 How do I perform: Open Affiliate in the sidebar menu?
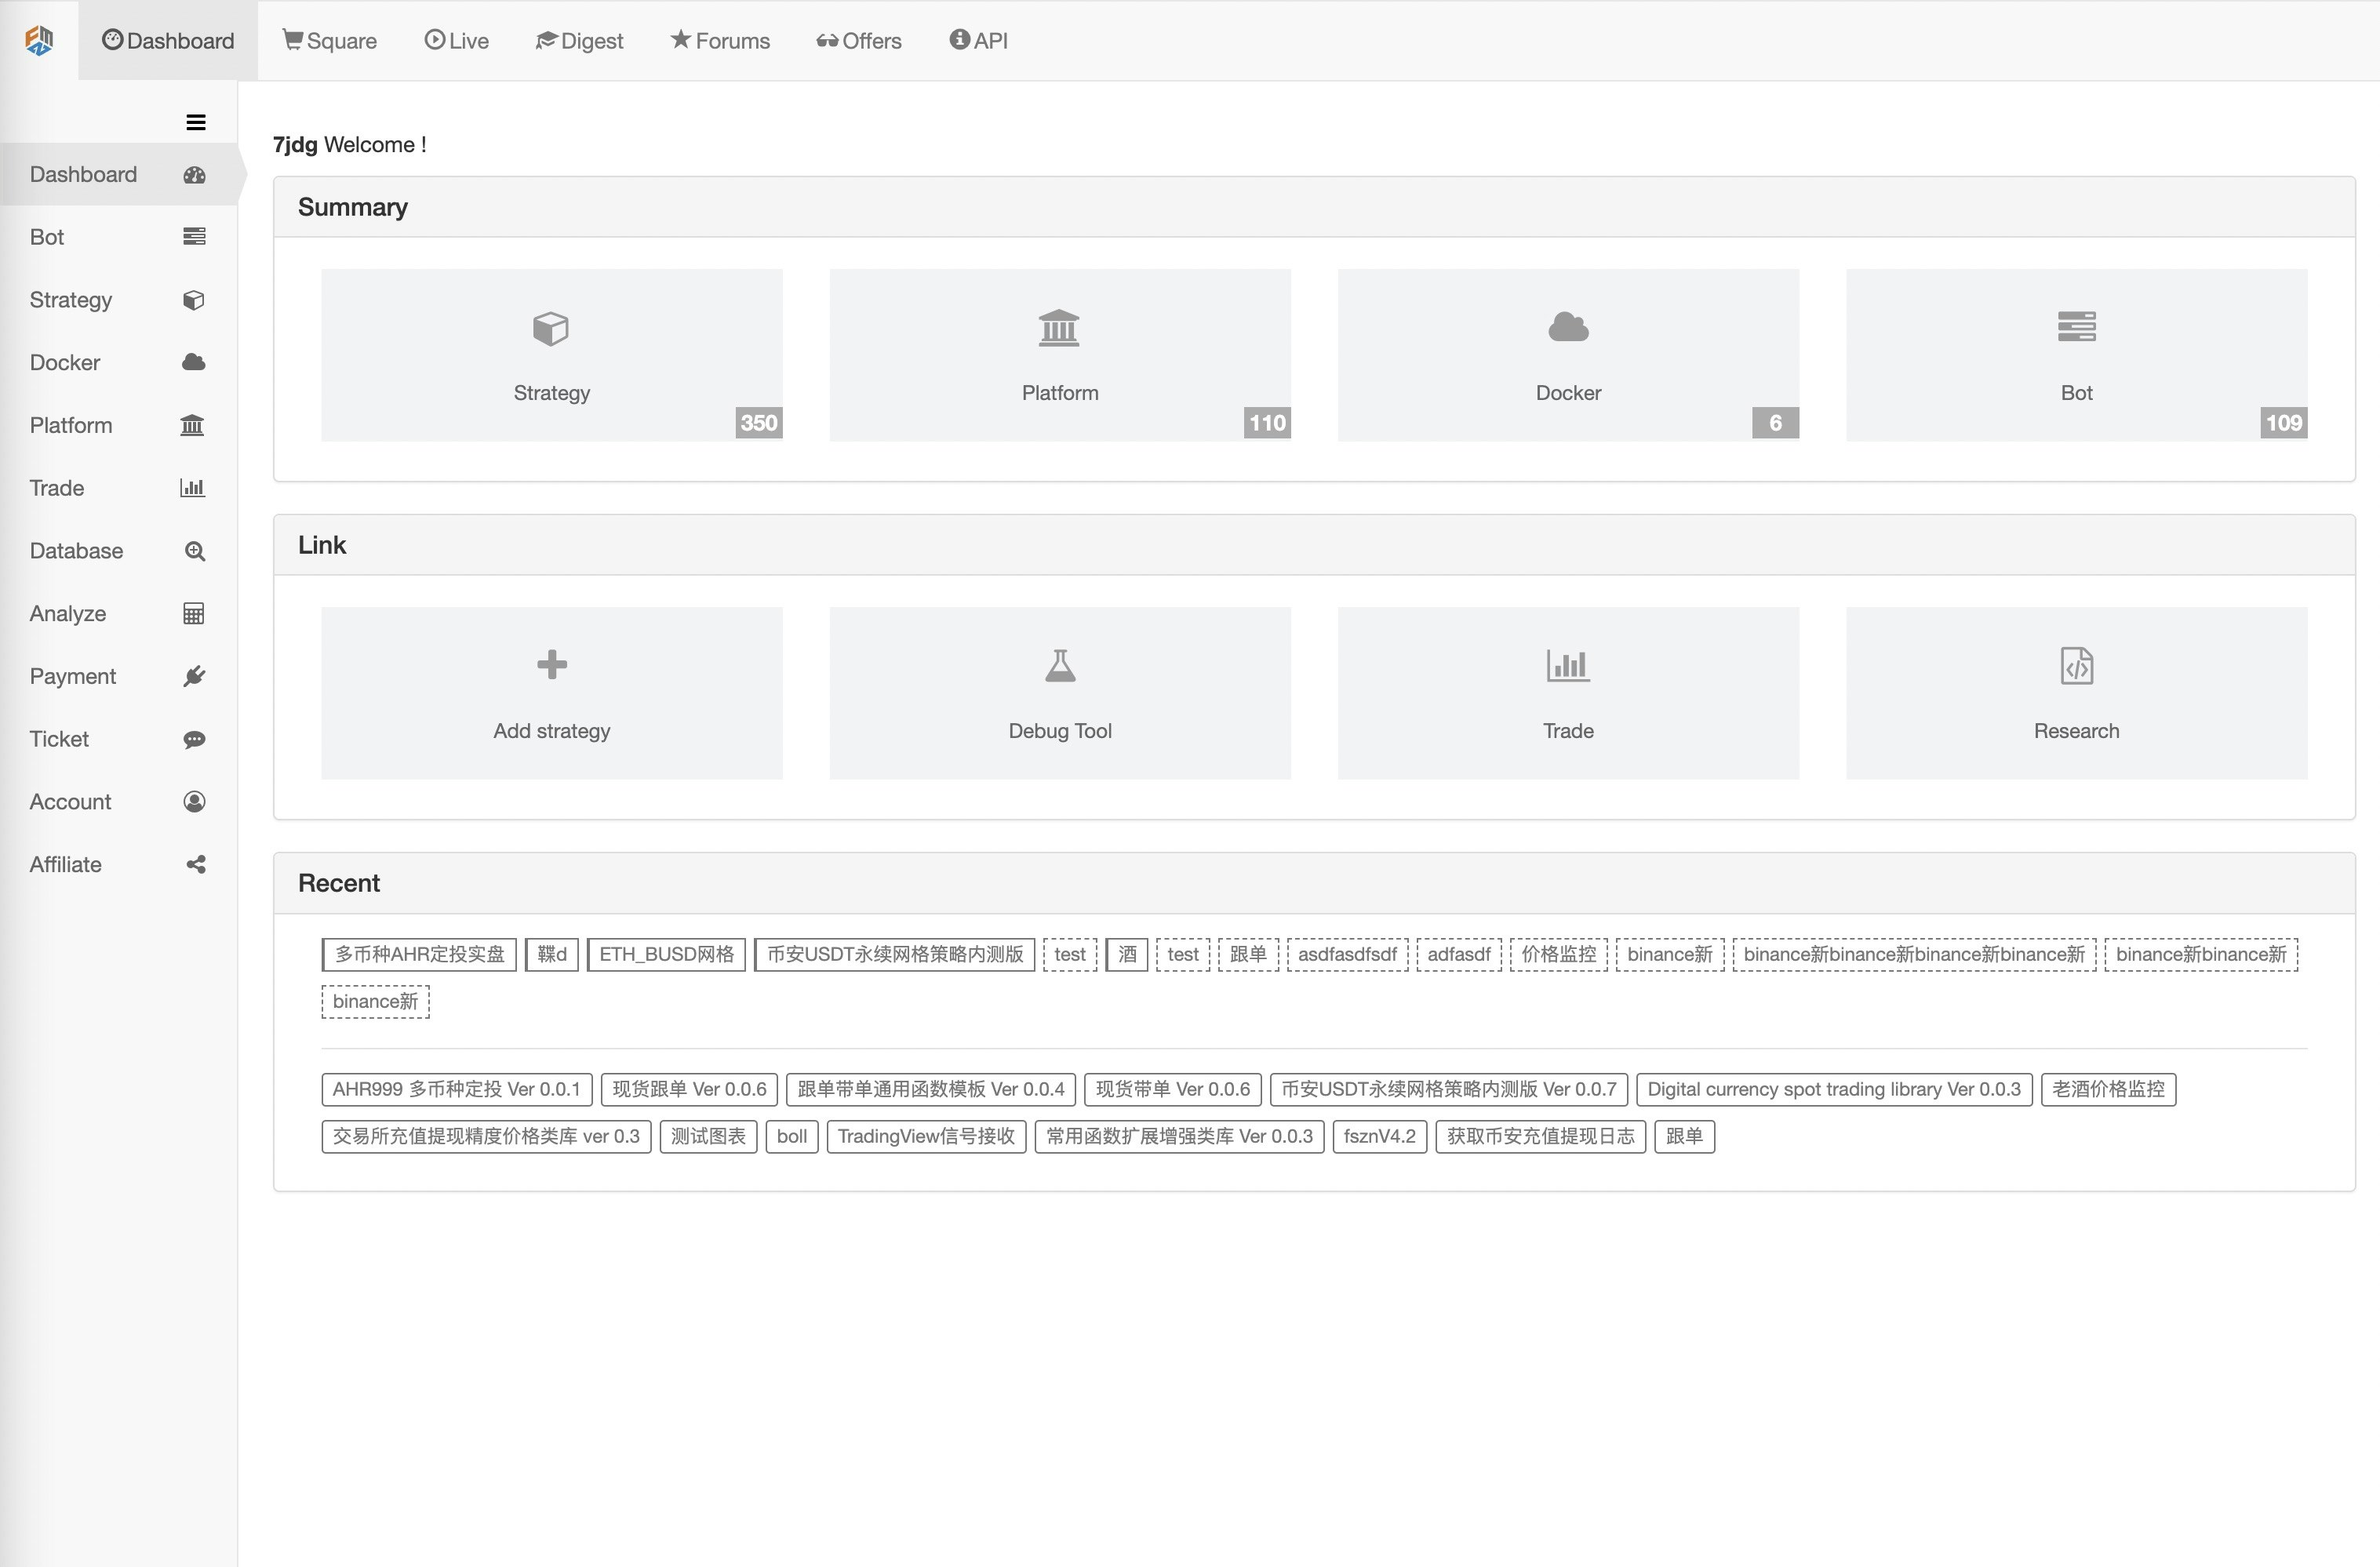point(118,865)
